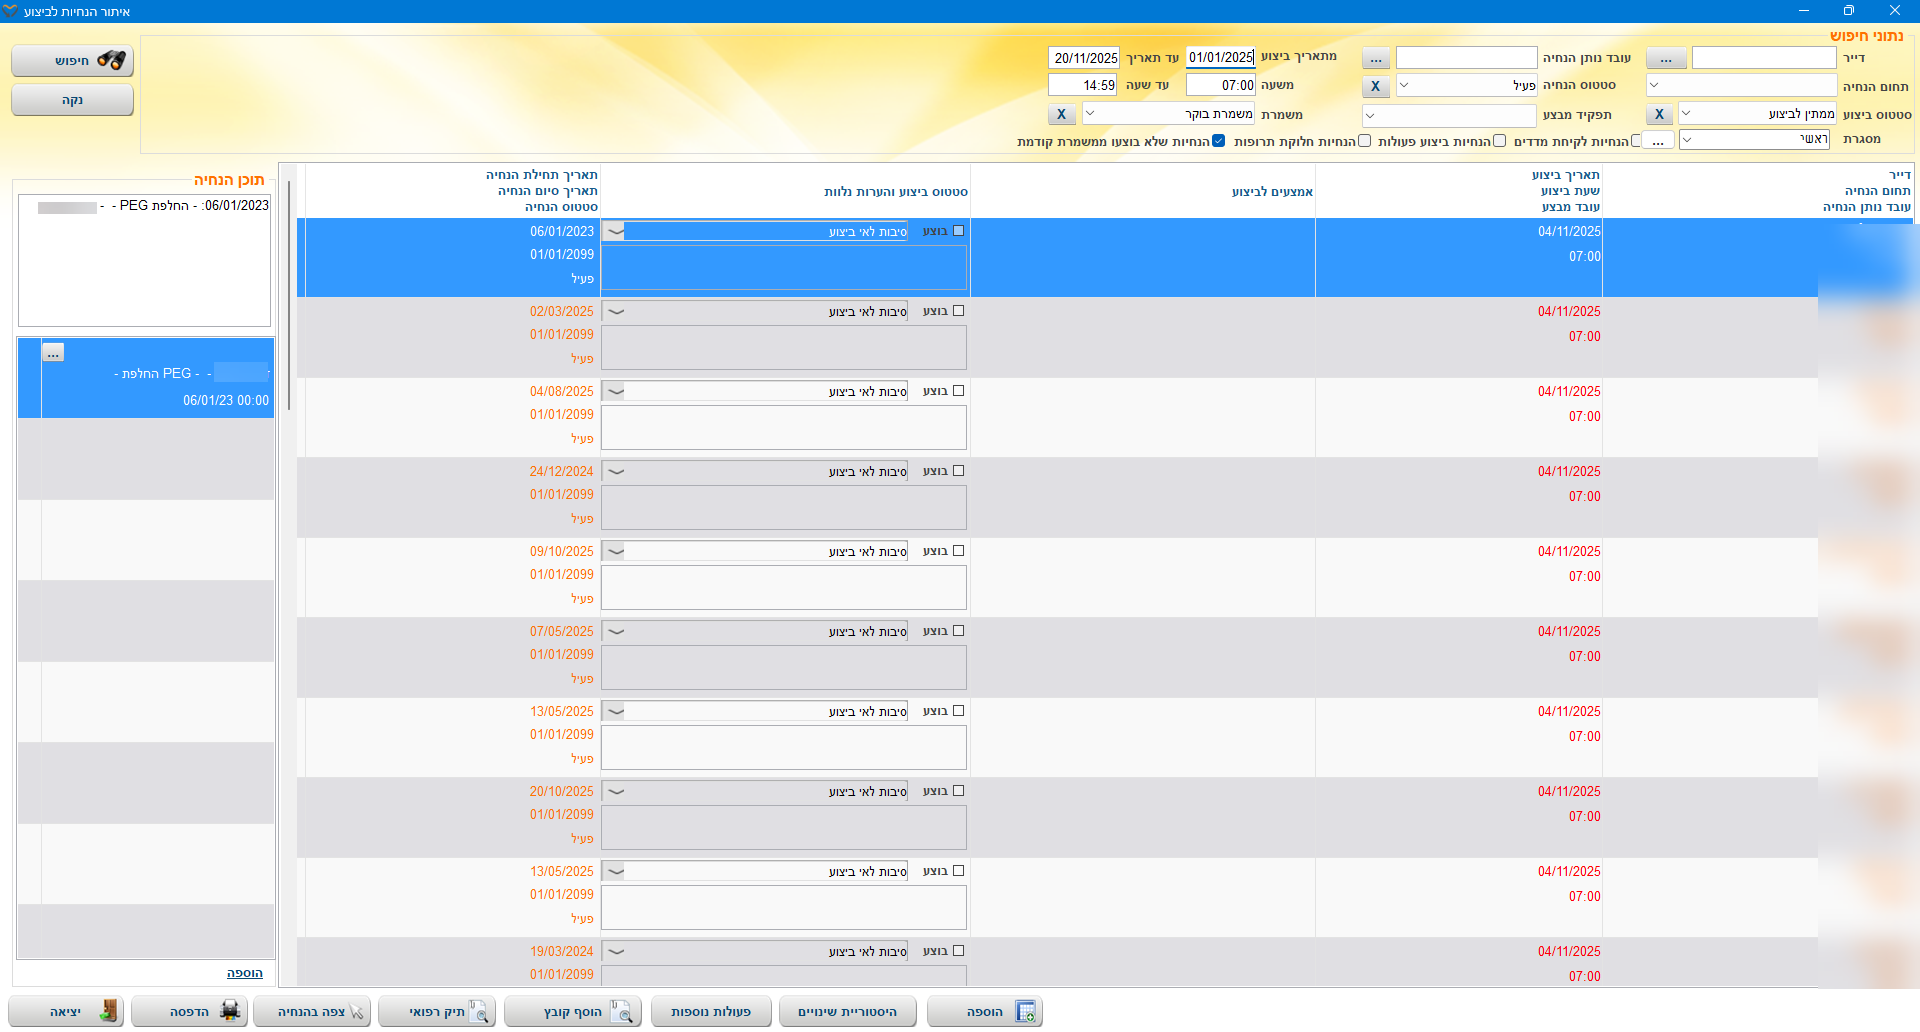Tick the בוצע checkbox in first row

coord(958,231)
